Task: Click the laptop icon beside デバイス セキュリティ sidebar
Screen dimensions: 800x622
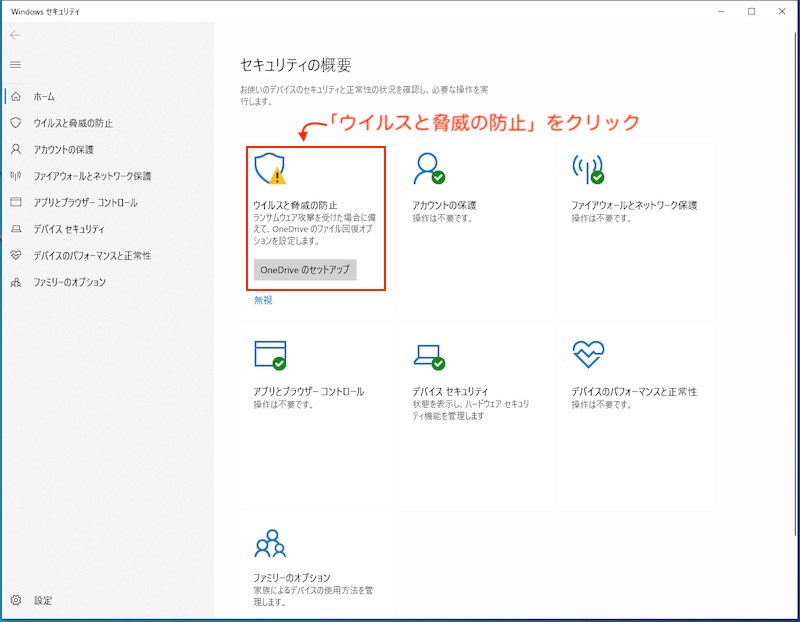Action: click(16, 229)
